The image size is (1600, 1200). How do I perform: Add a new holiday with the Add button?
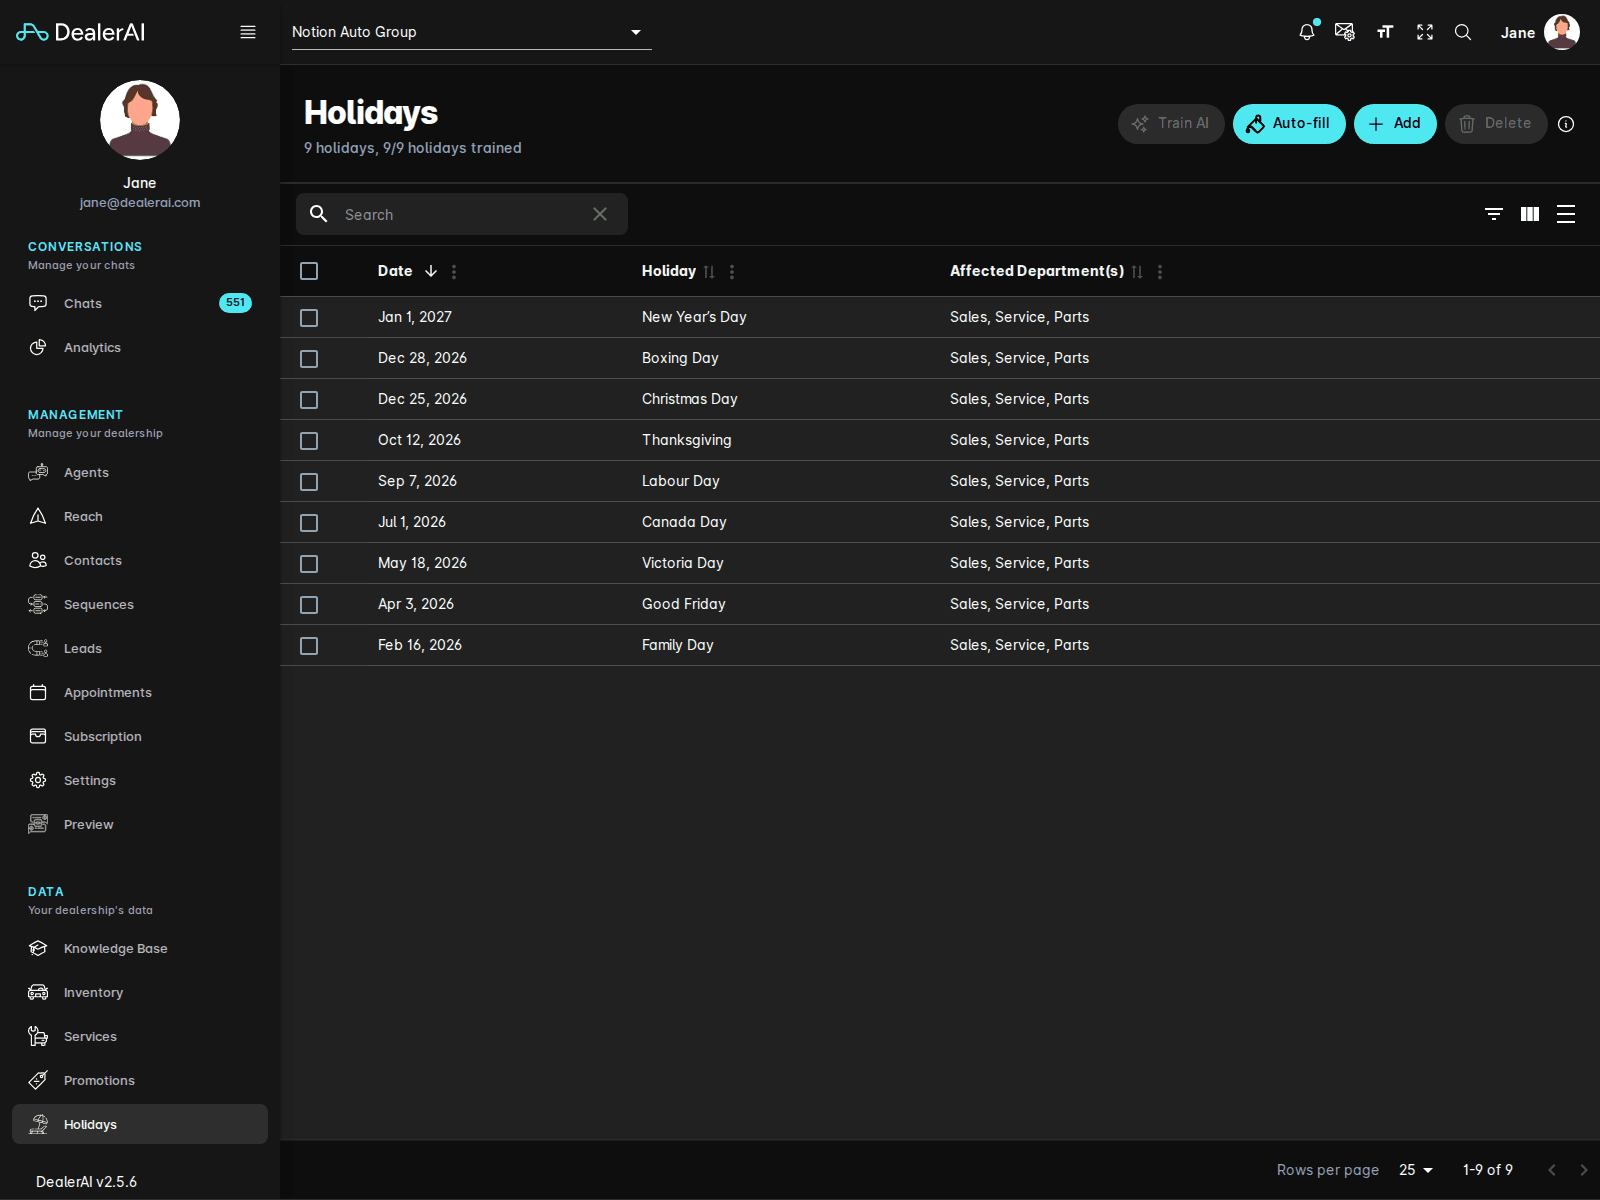coord(1395,124)
